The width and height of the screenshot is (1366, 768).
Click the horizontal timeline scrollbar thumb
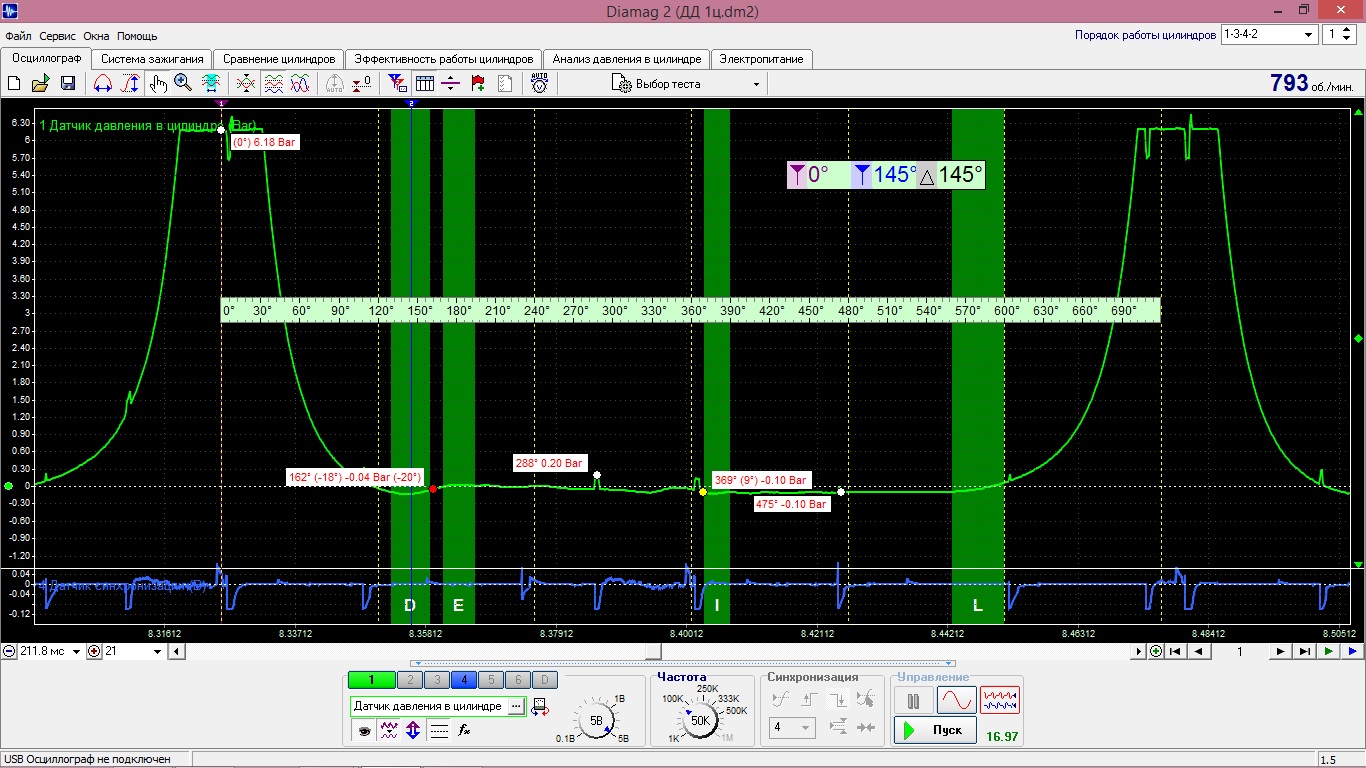(x=653, y=651)
